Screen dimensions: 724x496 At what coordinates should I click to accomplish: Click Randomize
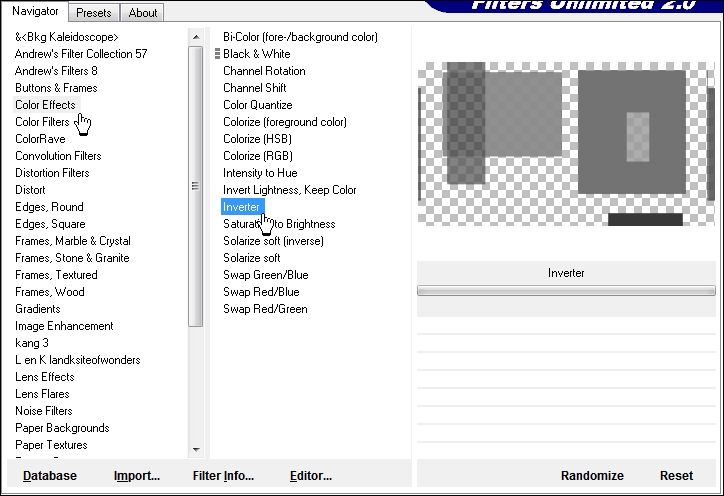[x=592, y=476]
